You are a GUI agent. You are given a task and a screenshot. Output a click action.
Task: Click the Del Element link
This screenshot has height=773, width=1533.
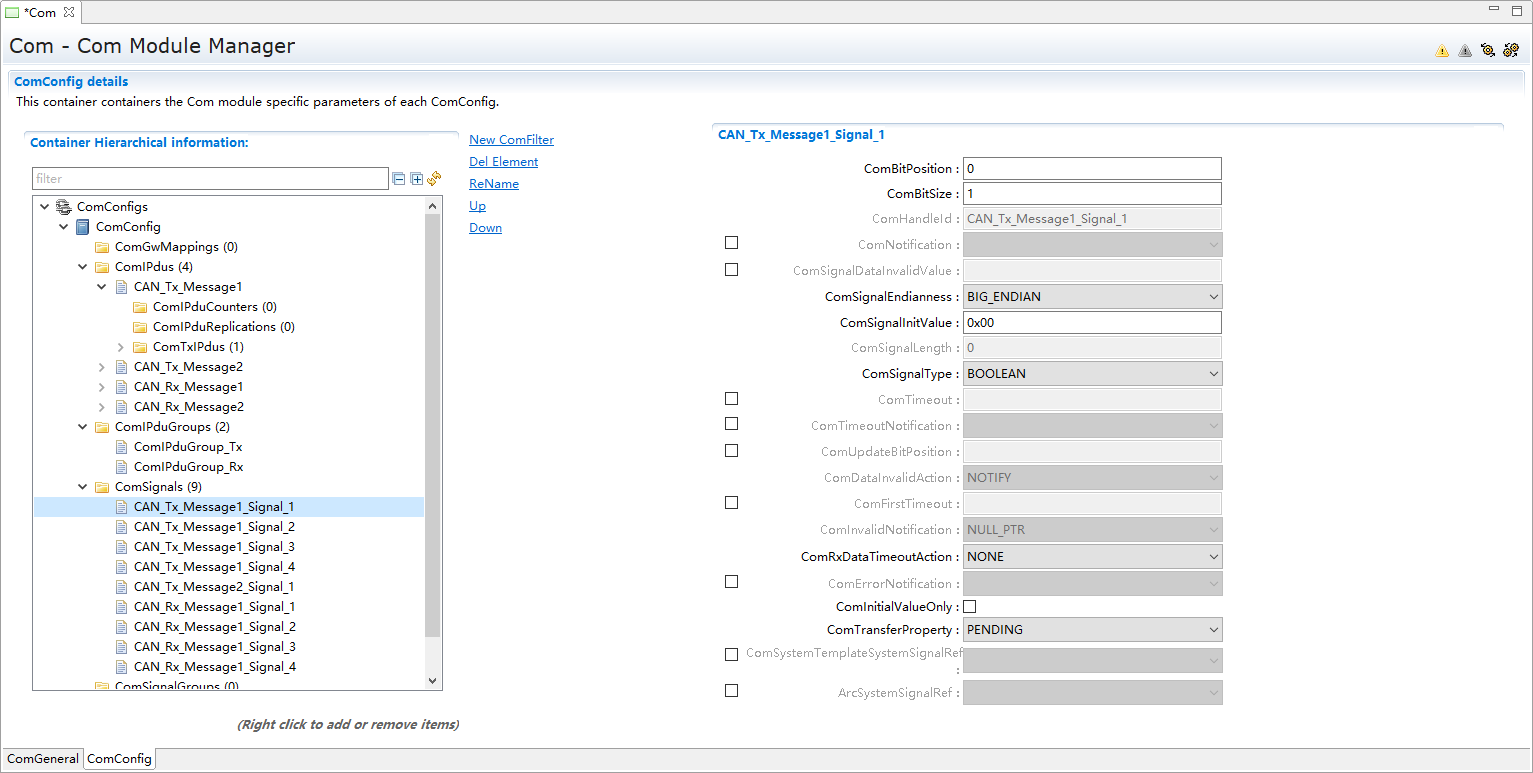pos(503,162)
